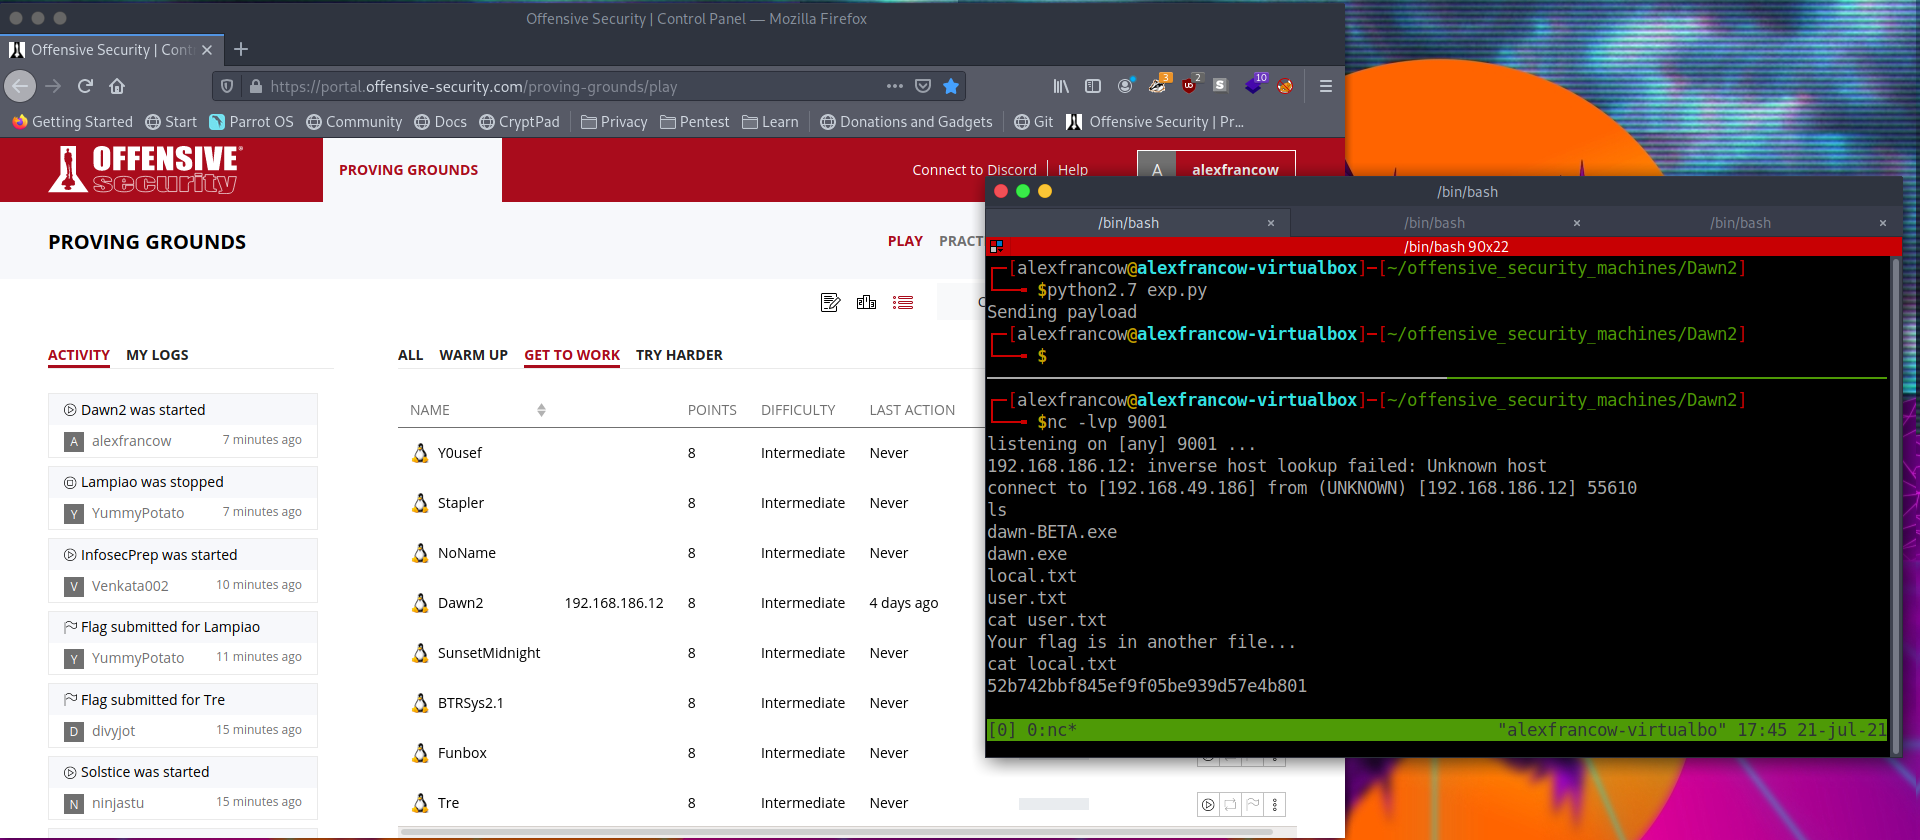Click the revert icon in the Tre row
Image resolution: width=1920 pixels, height=840 pixels.
(1230, 804)
